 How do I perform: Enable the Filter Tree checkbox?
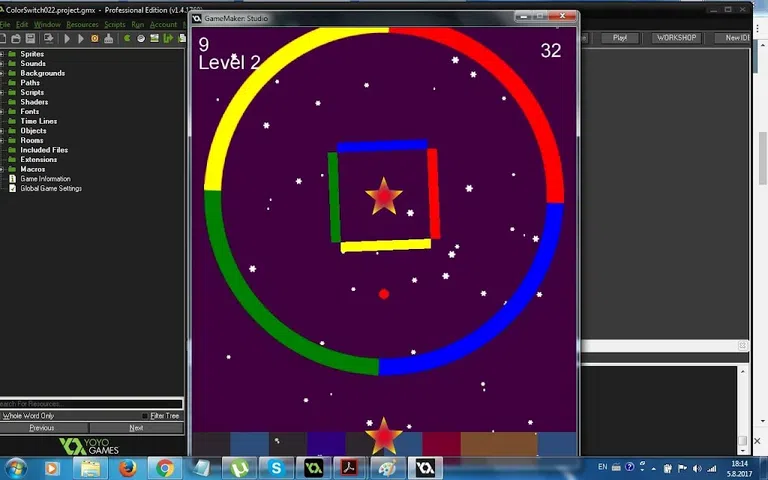coord(145,416)
